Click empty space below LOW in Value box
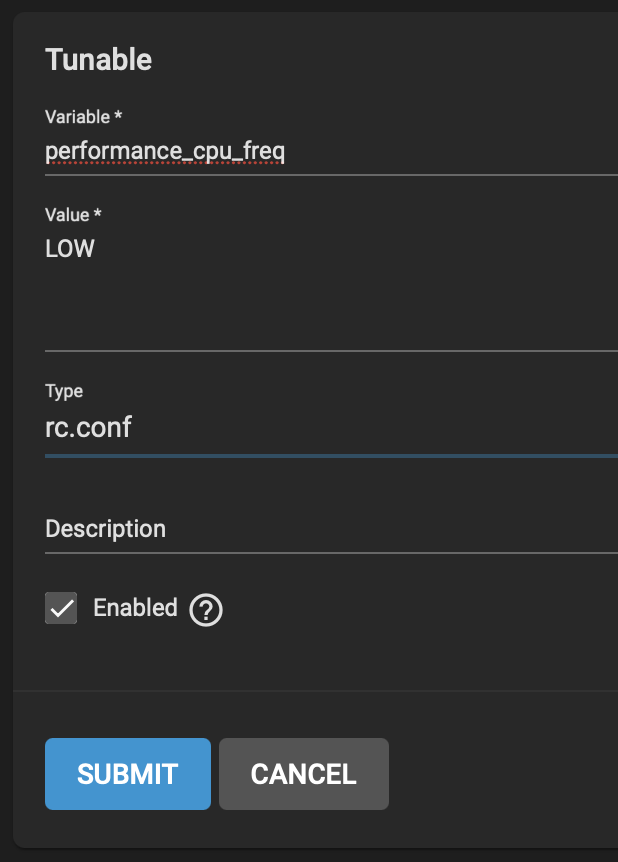Screen dimensions: 618x862 (x=331, y=308)
